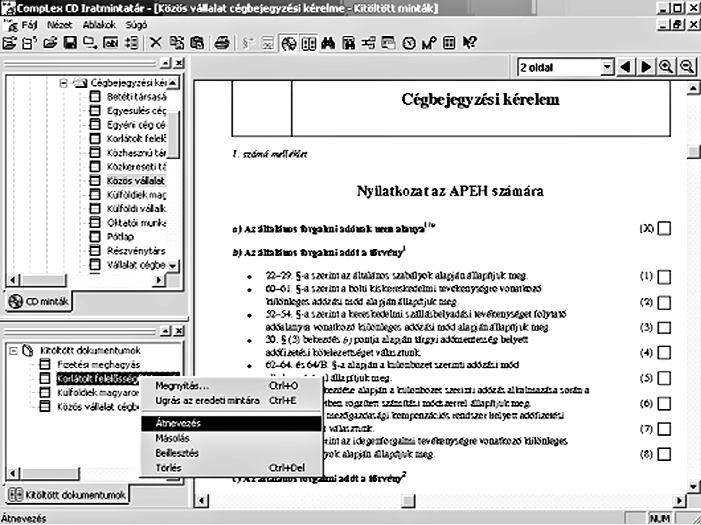Click the list indent arrows toolbar icon
This screenshot has width=701, height=525.
pos(131,43)
